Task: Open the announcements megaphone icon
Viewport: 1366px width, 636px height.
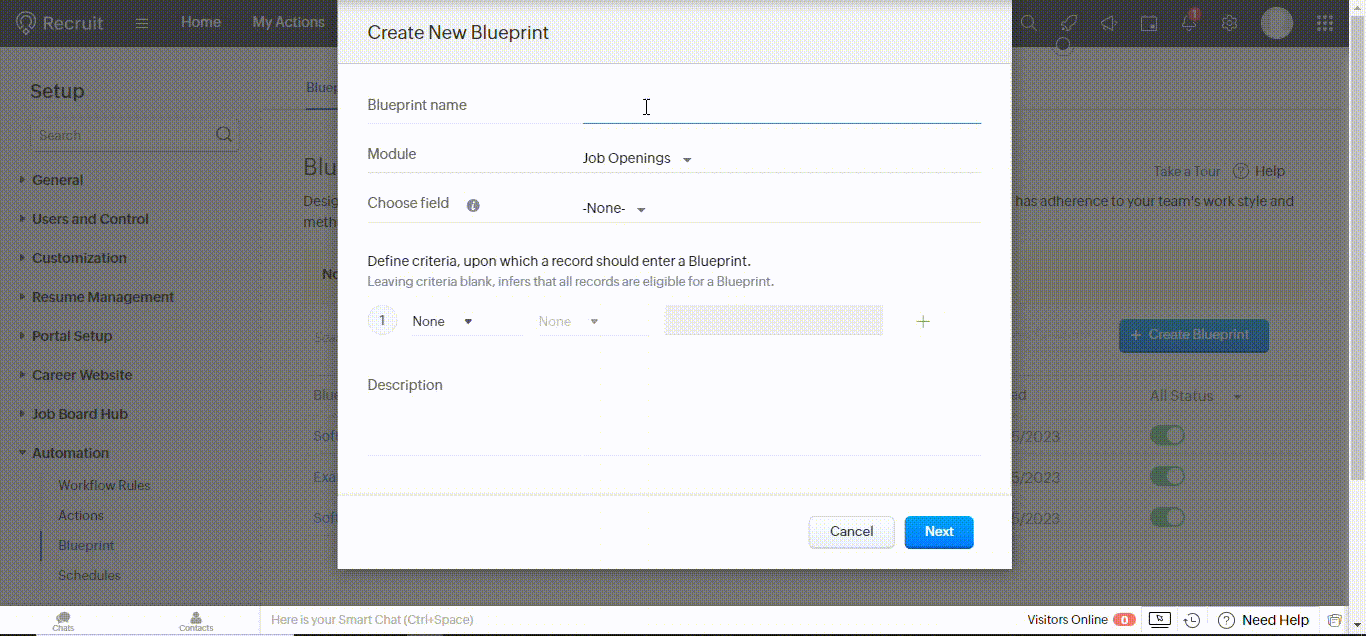Action: click(x=1108, y=22)
